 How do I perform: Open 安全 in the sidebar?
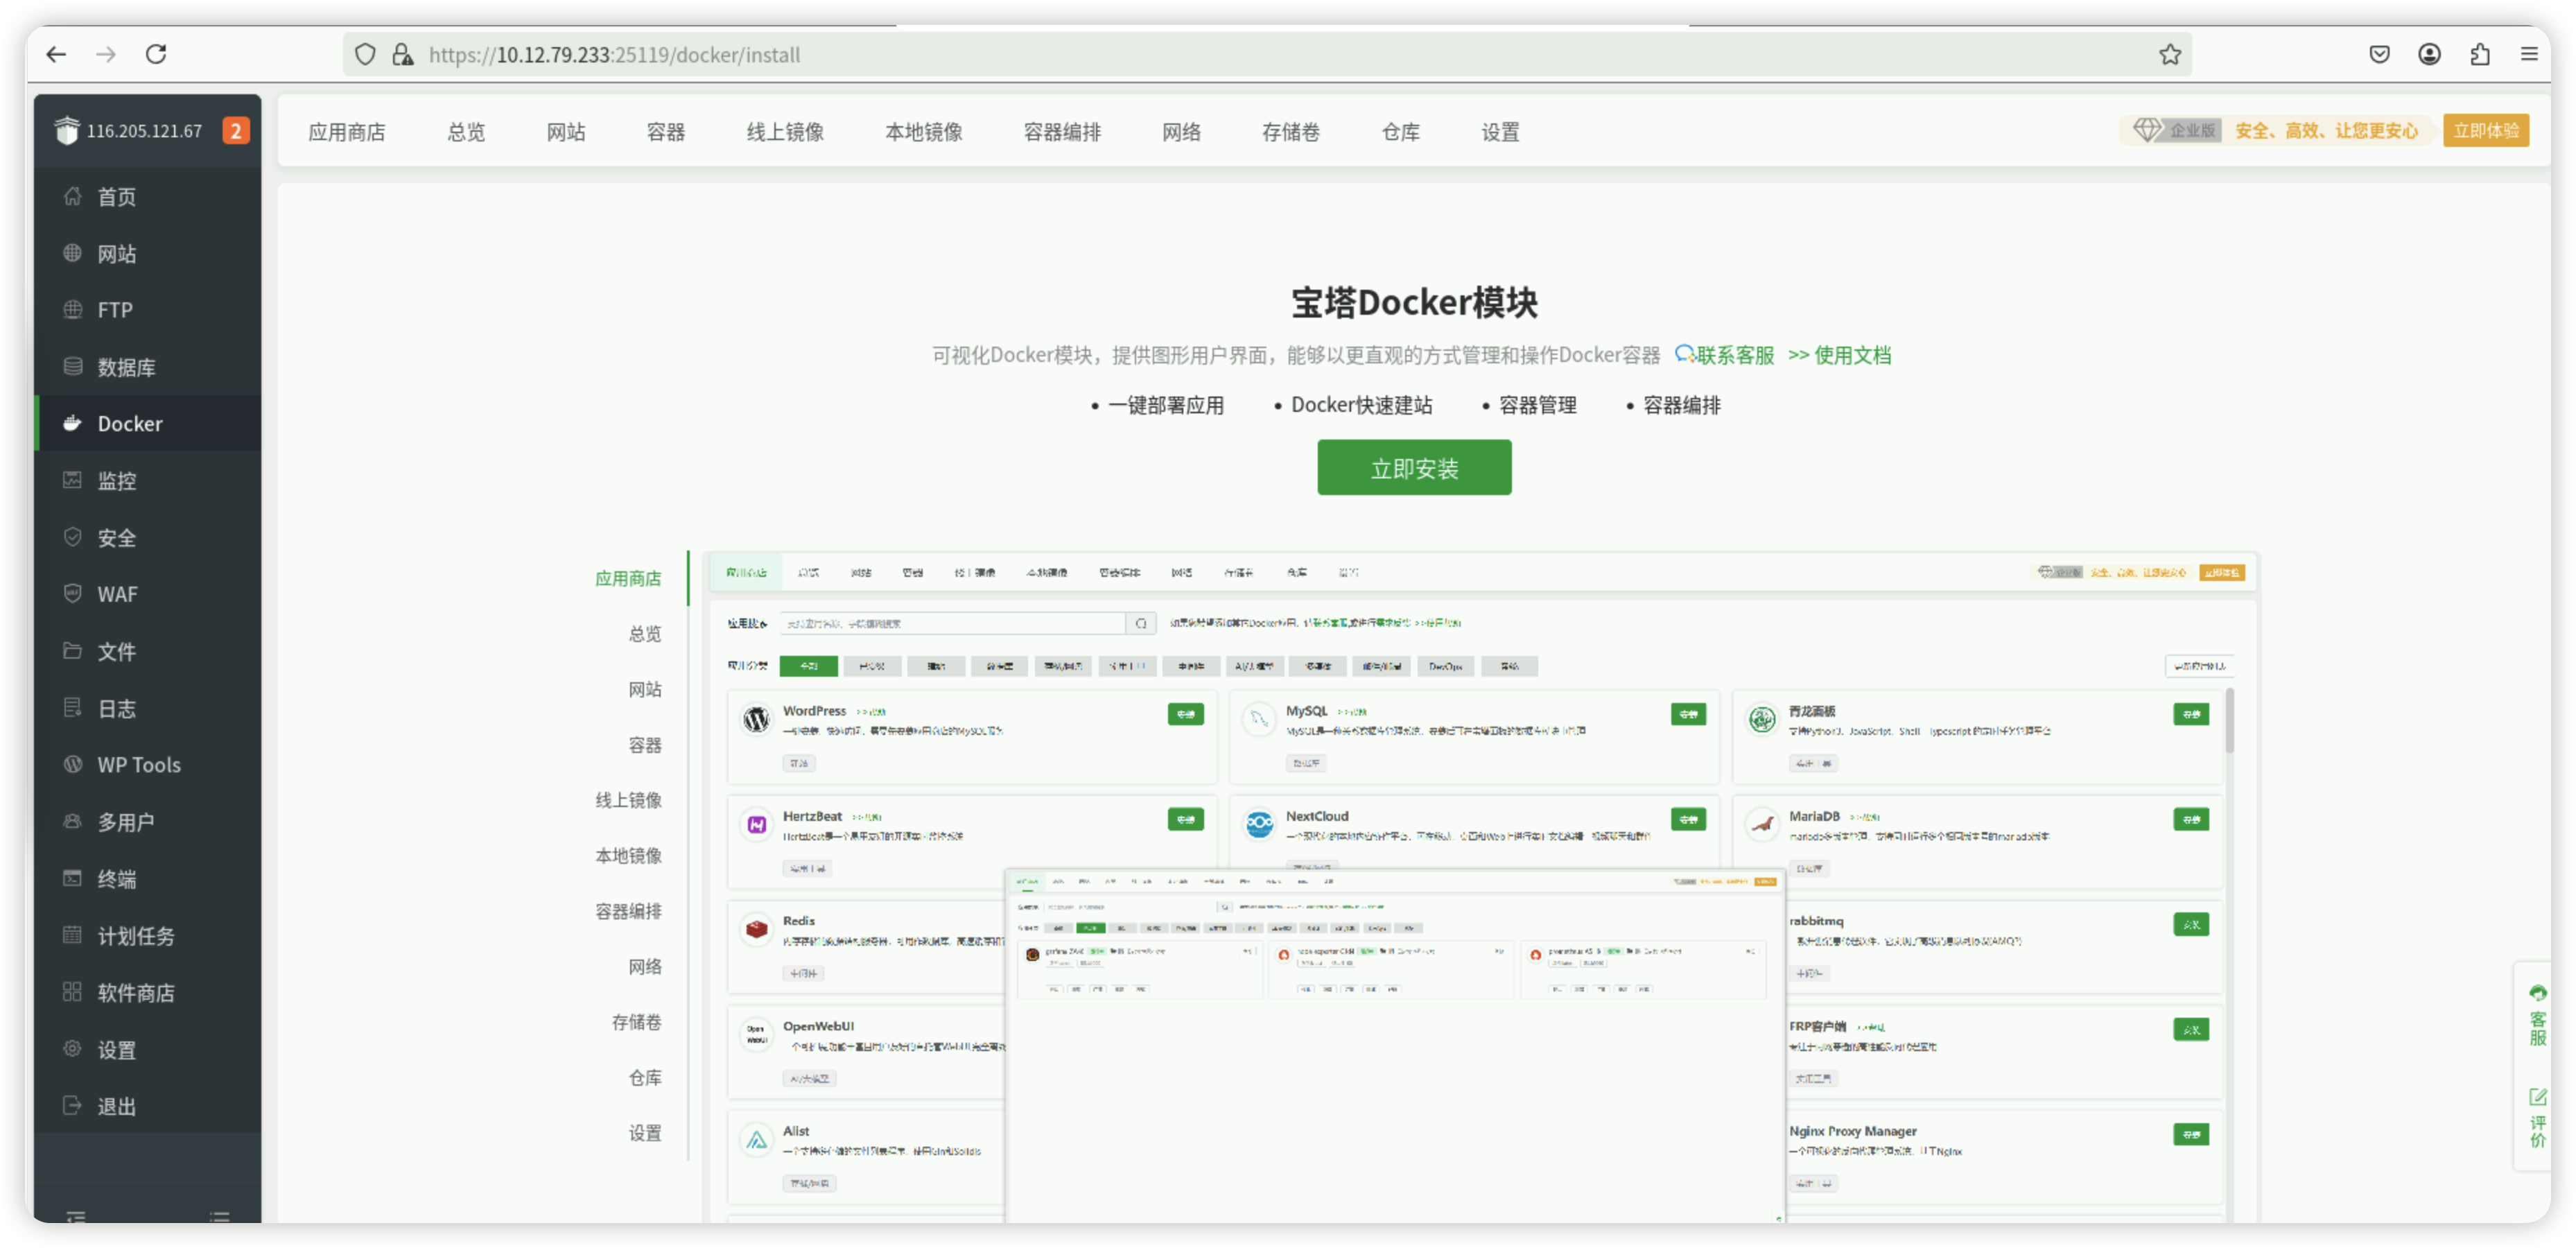(147, 538)
